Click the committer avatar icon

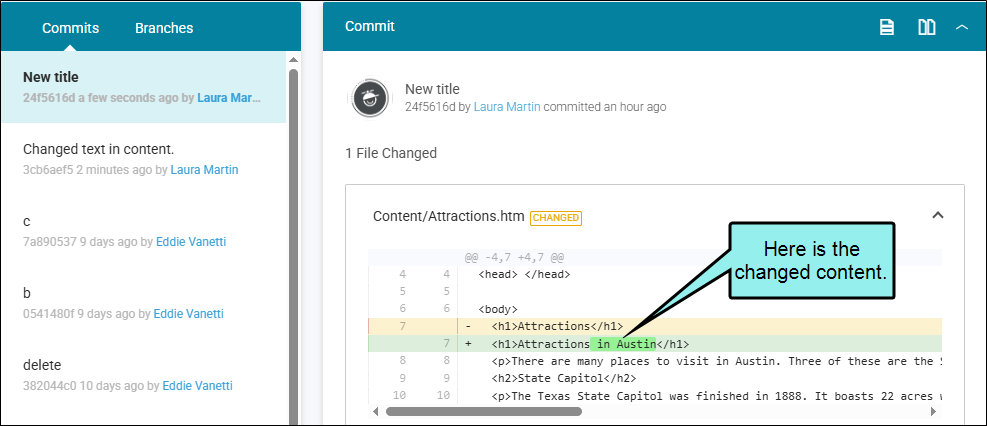point(369,97)
